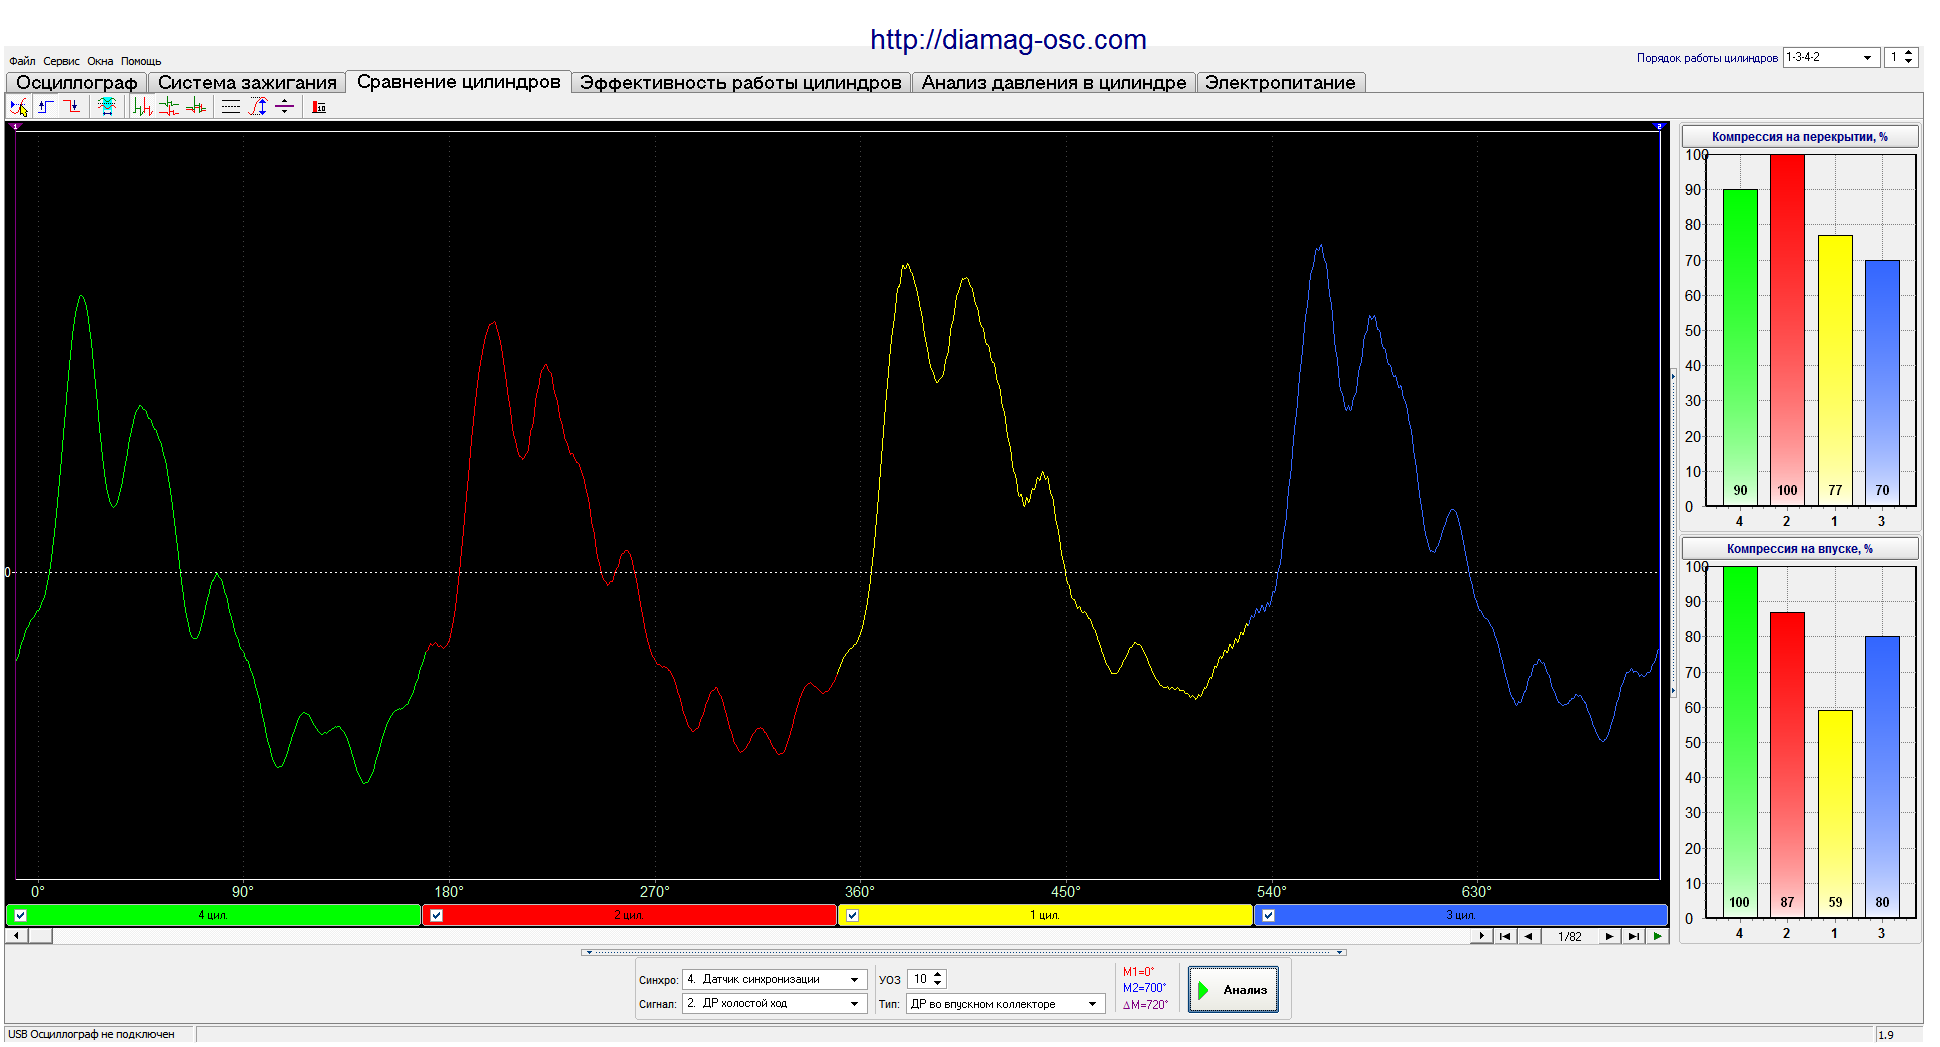1940x1047 pixels.
Task: Toggle cylinder 4 green waveform checkbox
Action: [x=21, y=915]
